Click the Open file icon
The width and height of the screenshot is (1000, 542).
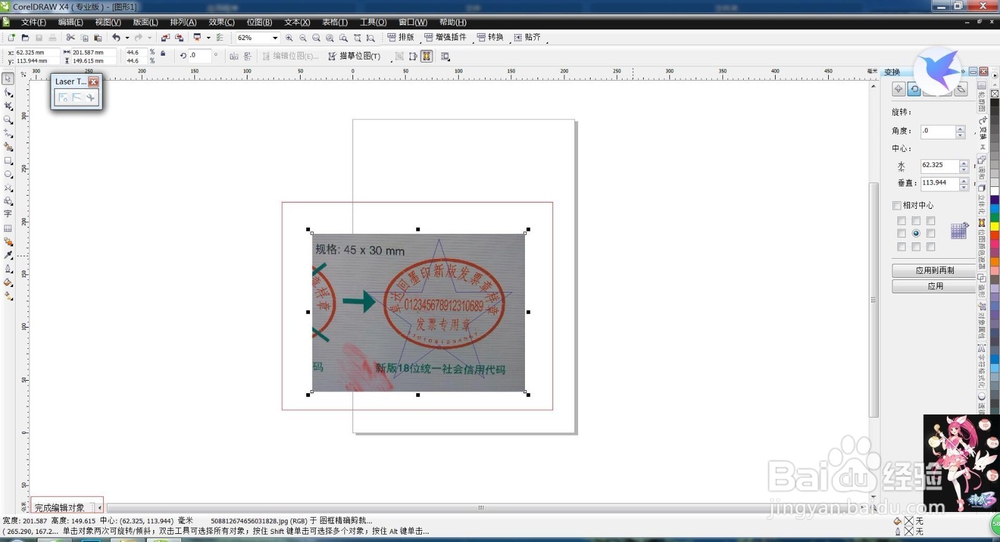[x=25, y=38]
